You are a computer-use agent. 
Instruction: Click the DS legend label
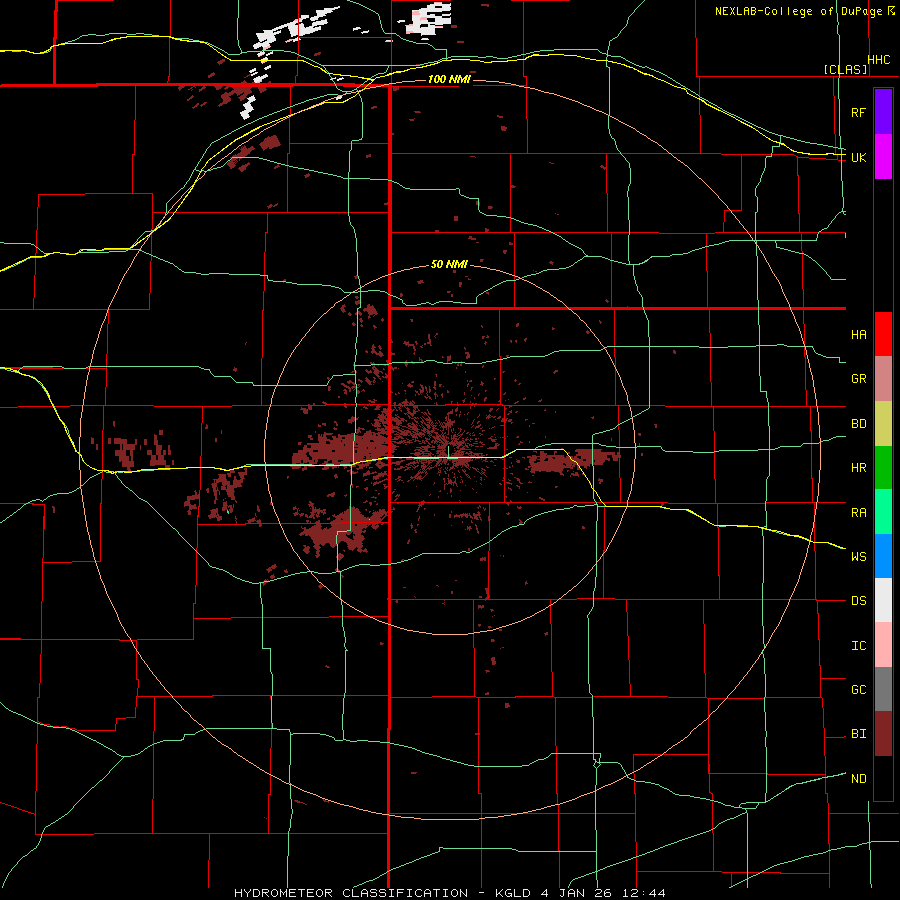(858, 601)
